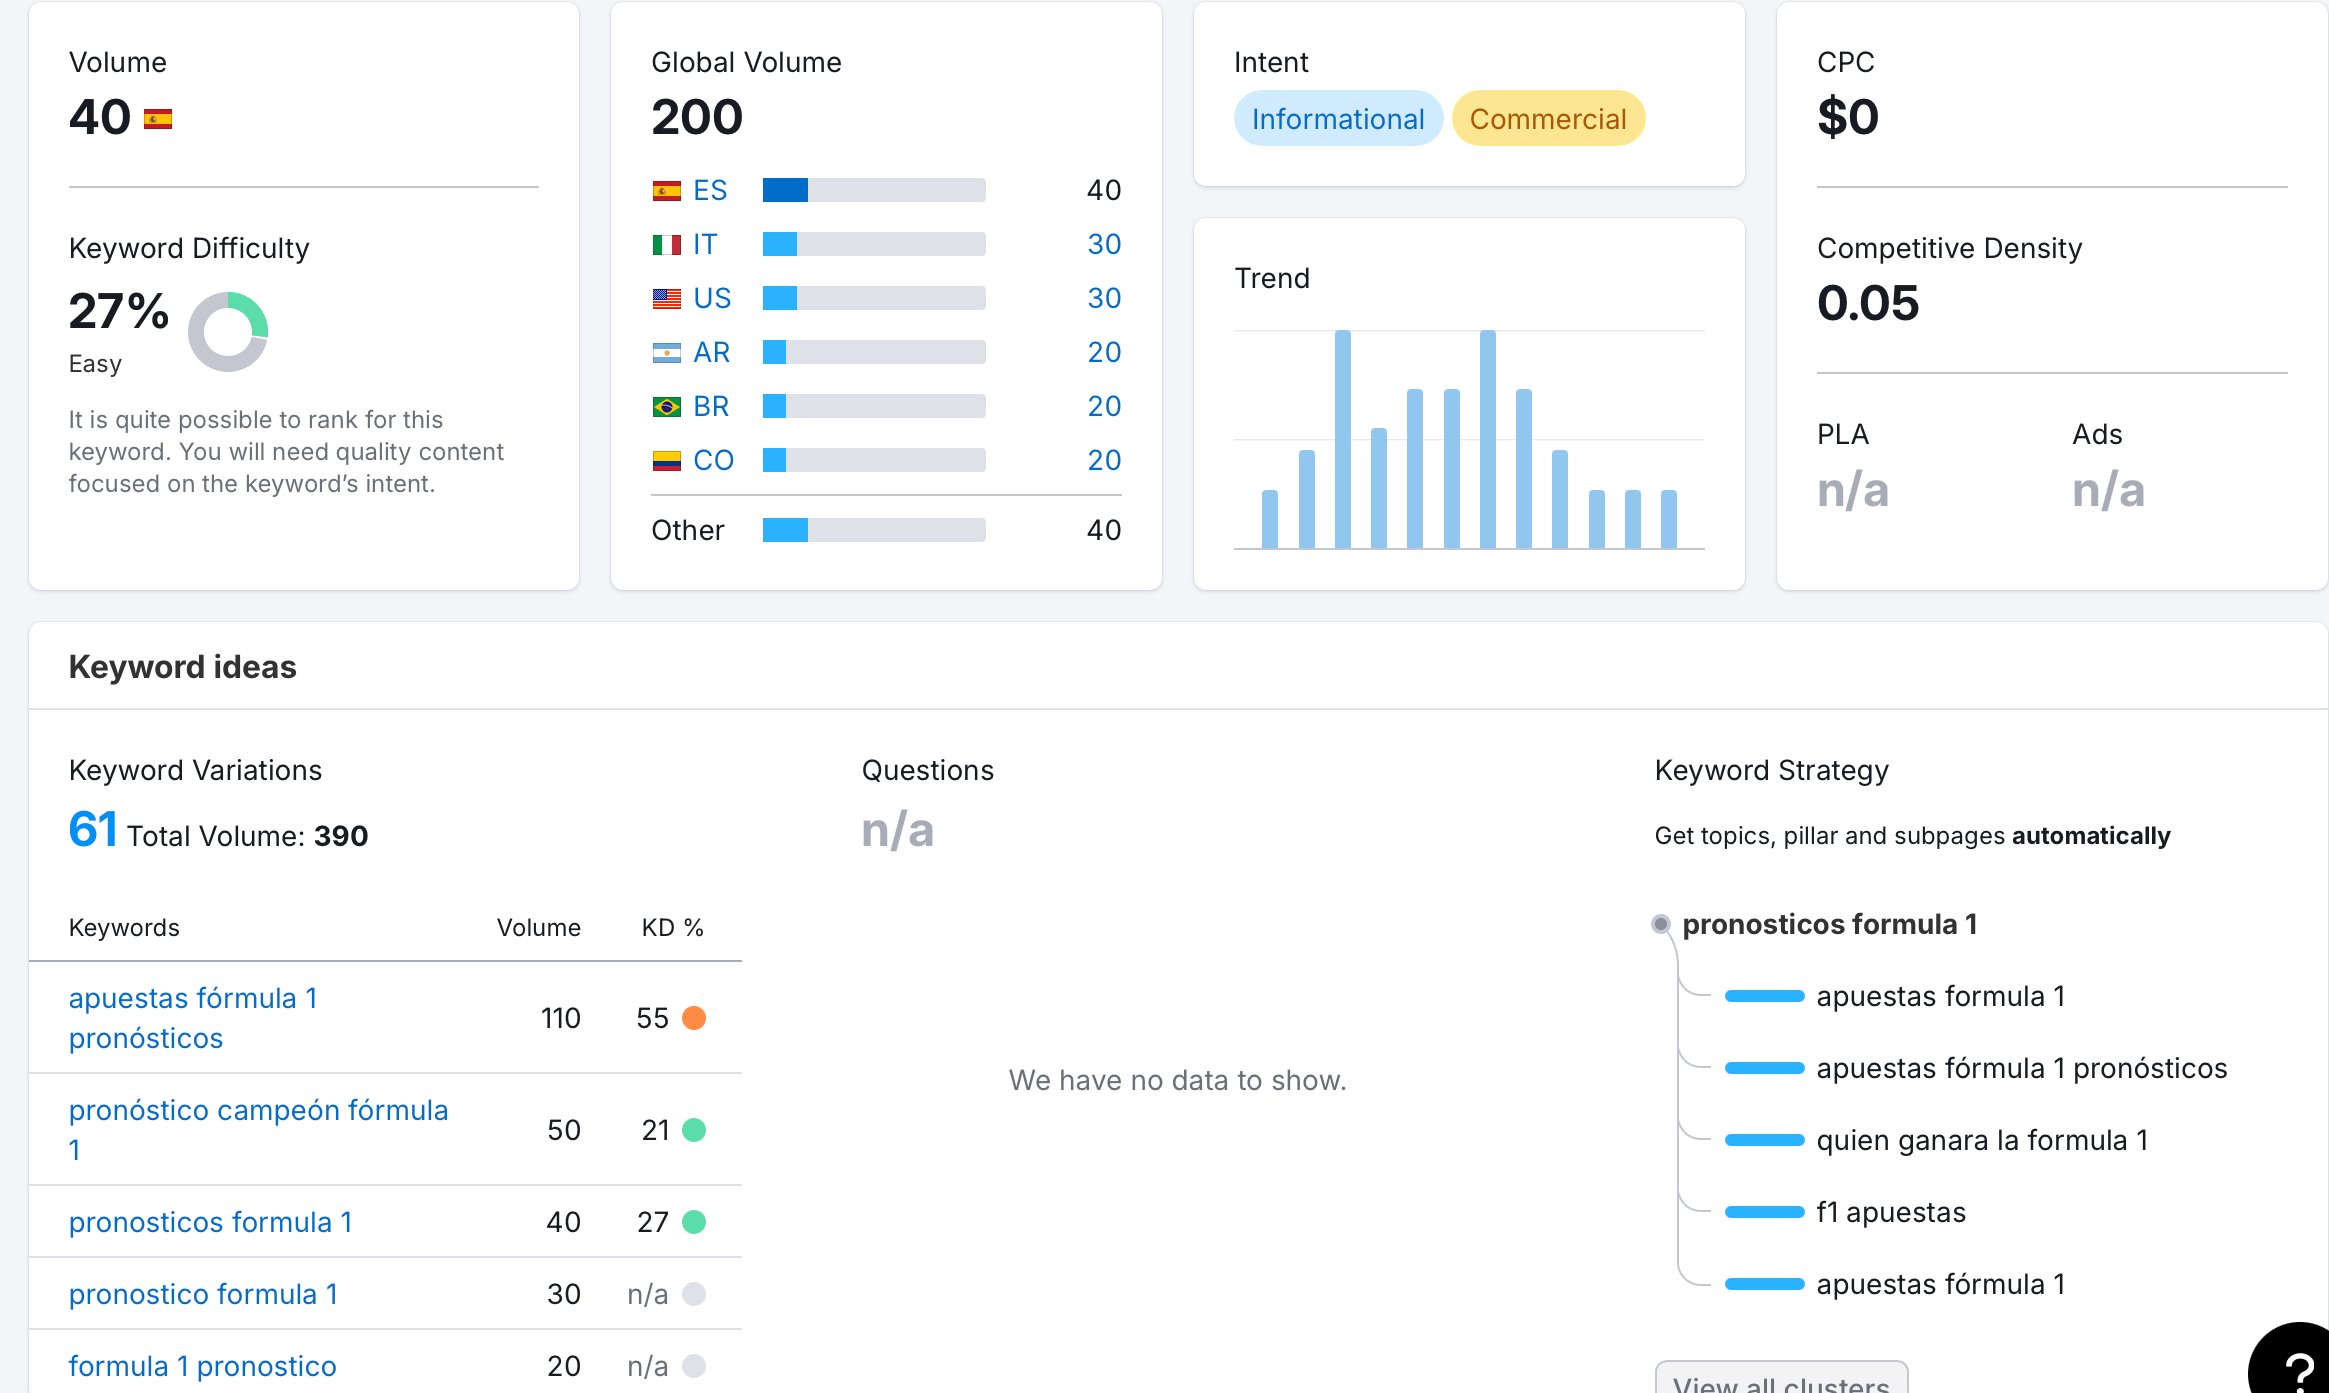The image size is (2329, 1393).
Task: Click the 61 keyword variations count
Action: 93,830
